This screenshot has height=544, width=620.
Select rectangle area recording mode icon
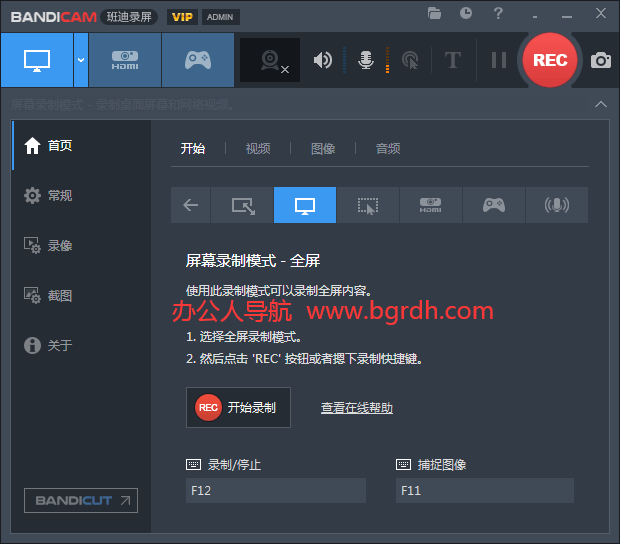[x=242, y=205]
